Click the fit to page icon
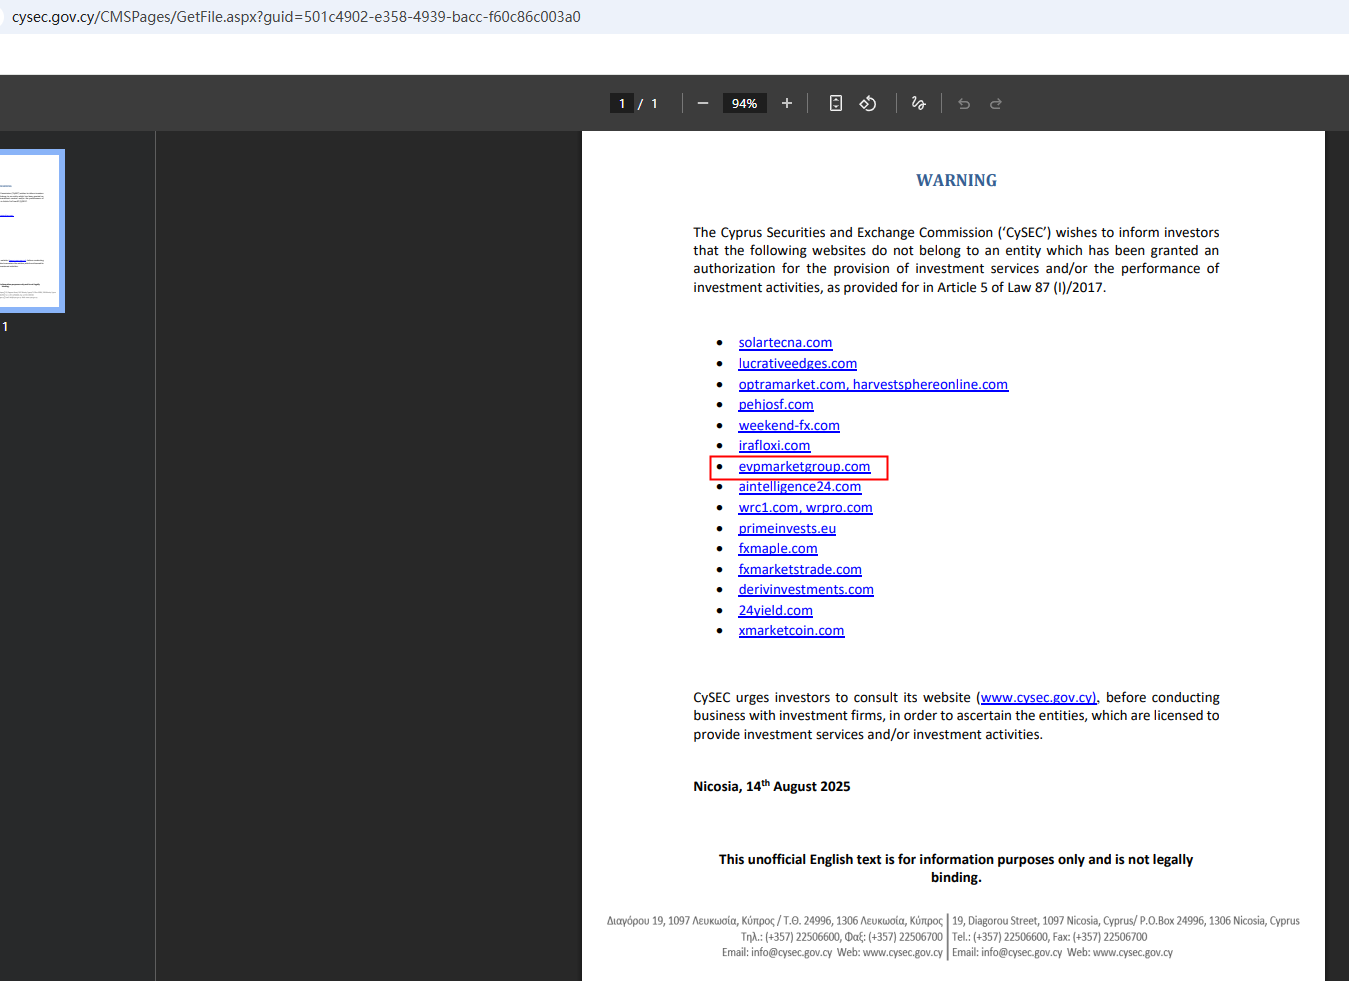Screen dimensions: 1349x981 click(x=836, y=103)
